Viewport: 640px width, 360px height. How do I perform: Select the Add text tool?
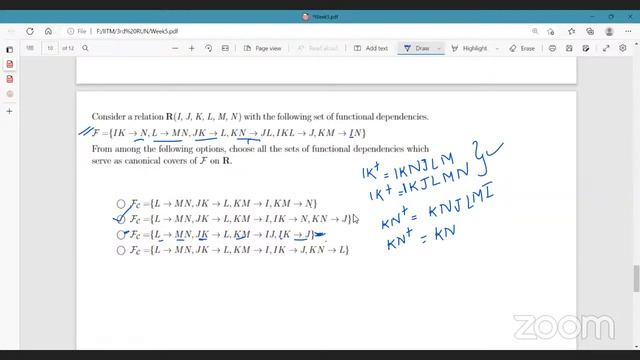(371, 48)
